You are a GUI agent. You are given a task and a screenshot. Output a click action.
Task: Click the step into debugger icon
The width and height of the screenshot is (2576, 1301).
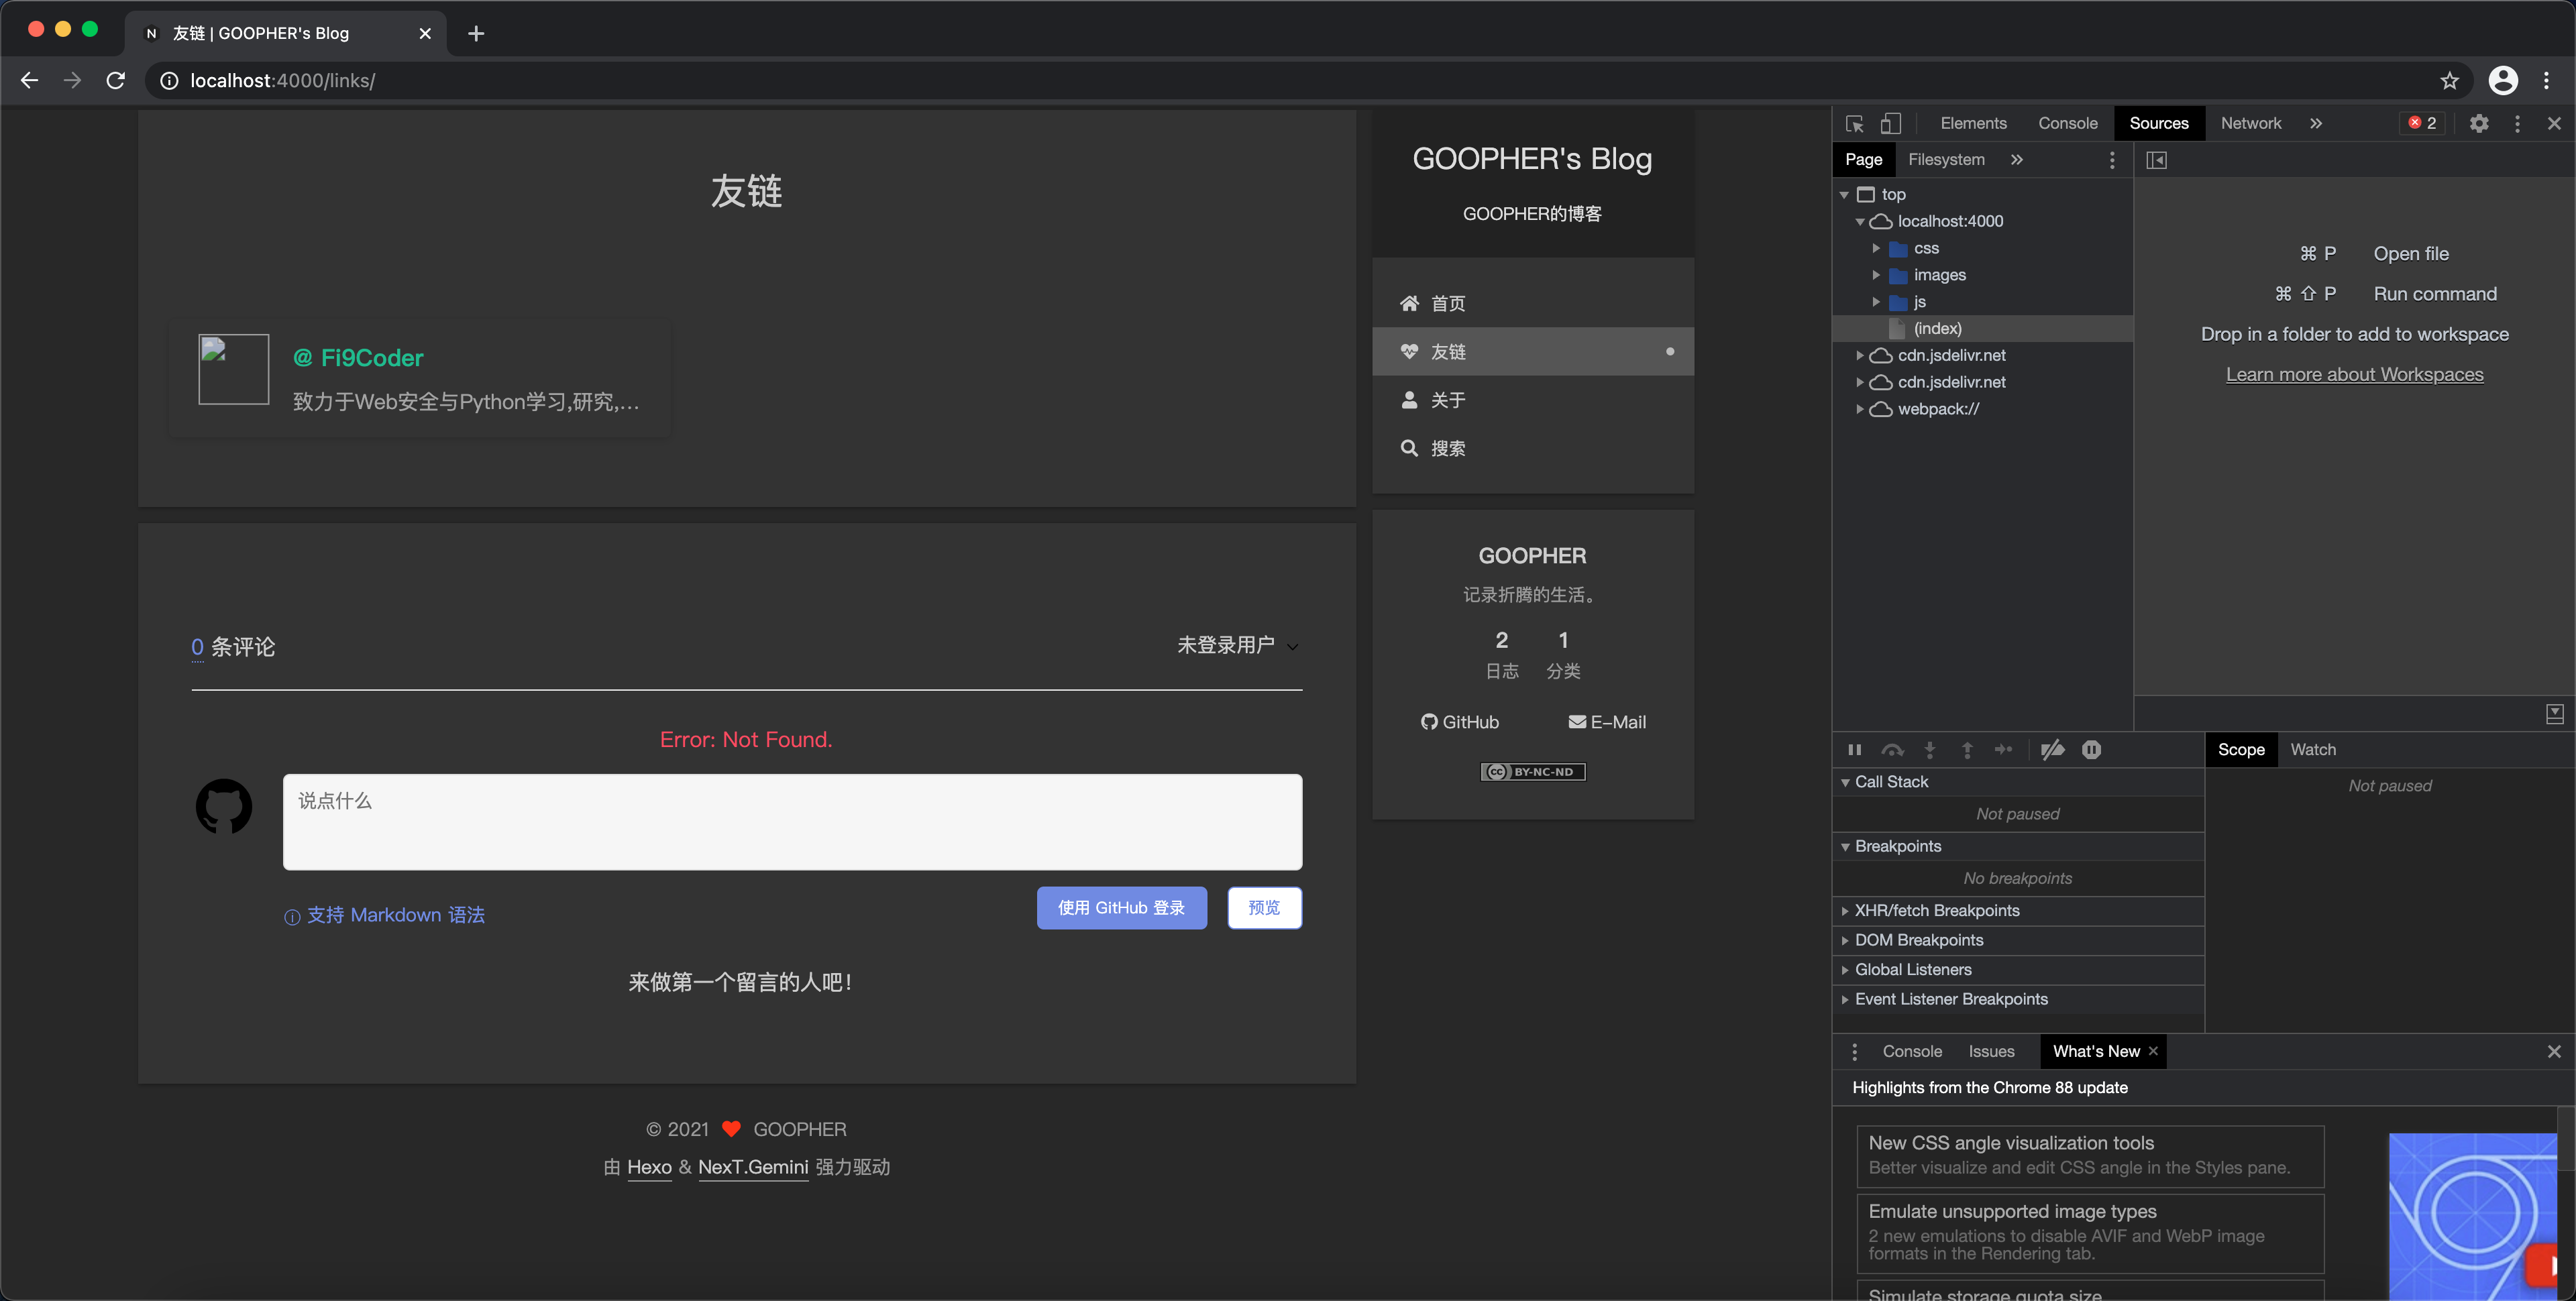[x=1930, y=750]
